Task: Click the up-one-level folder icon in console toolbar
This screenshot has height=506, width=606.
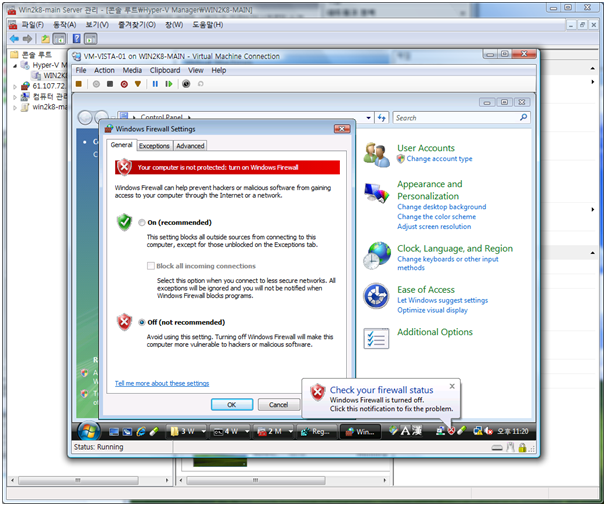Action: click(45, 39)
